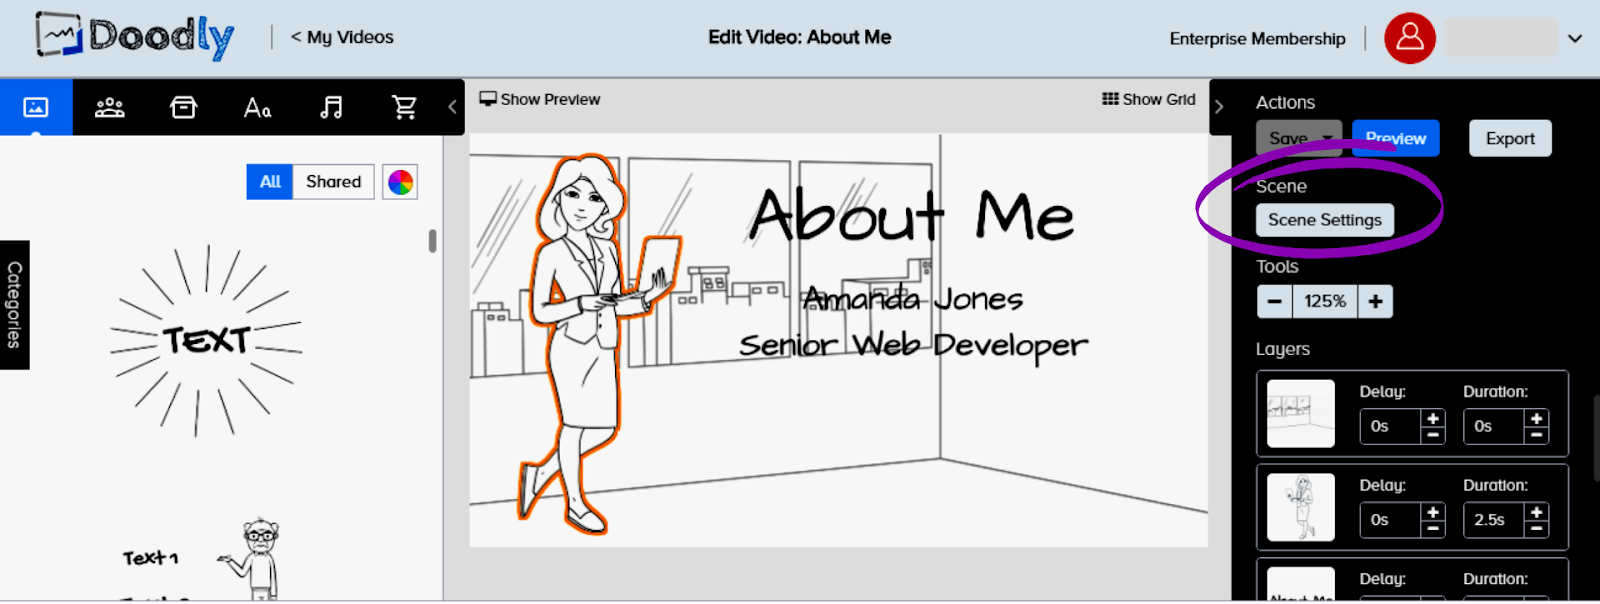This screenshot has width=1600, height=604.
Task: Toggle the color wheel filter
Action: click(x=400, y=182)
